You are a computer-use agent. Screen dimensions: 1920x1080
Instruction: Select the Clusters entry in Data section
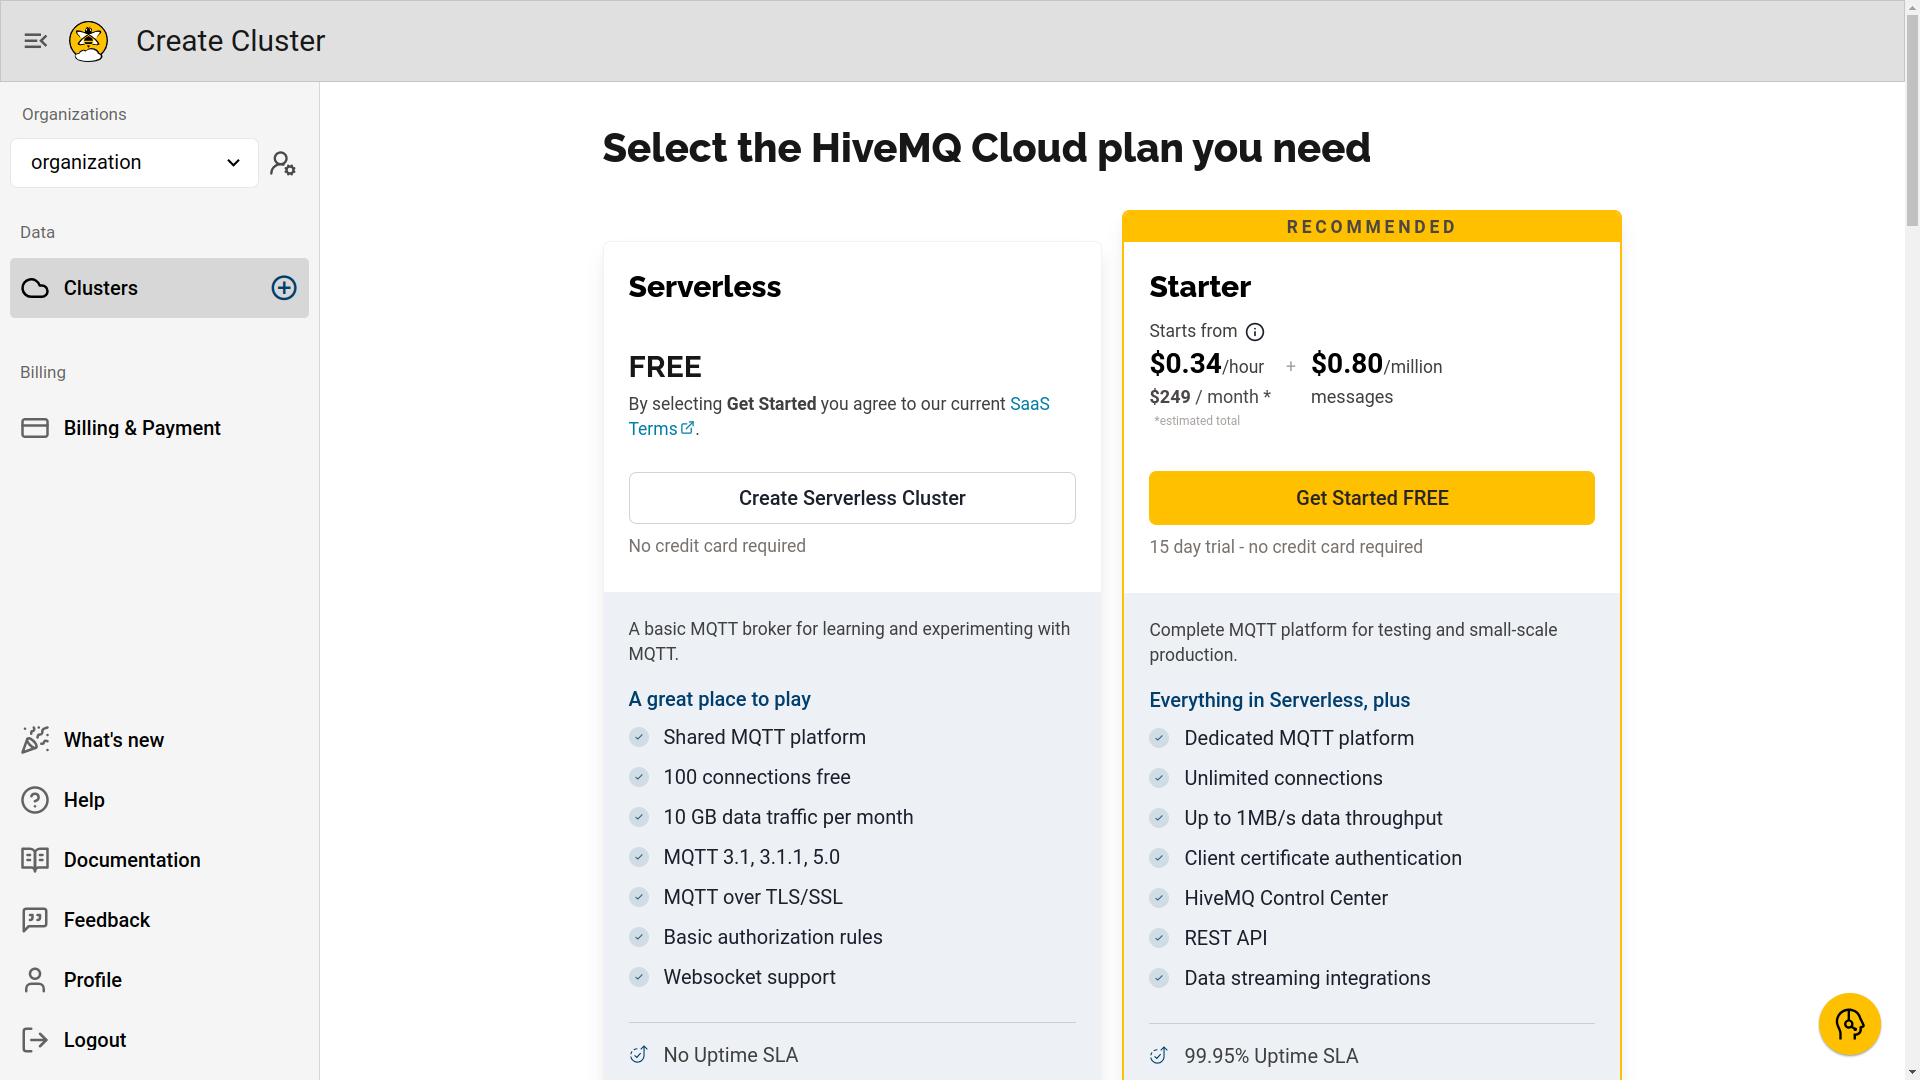click(x=101, y=288)
